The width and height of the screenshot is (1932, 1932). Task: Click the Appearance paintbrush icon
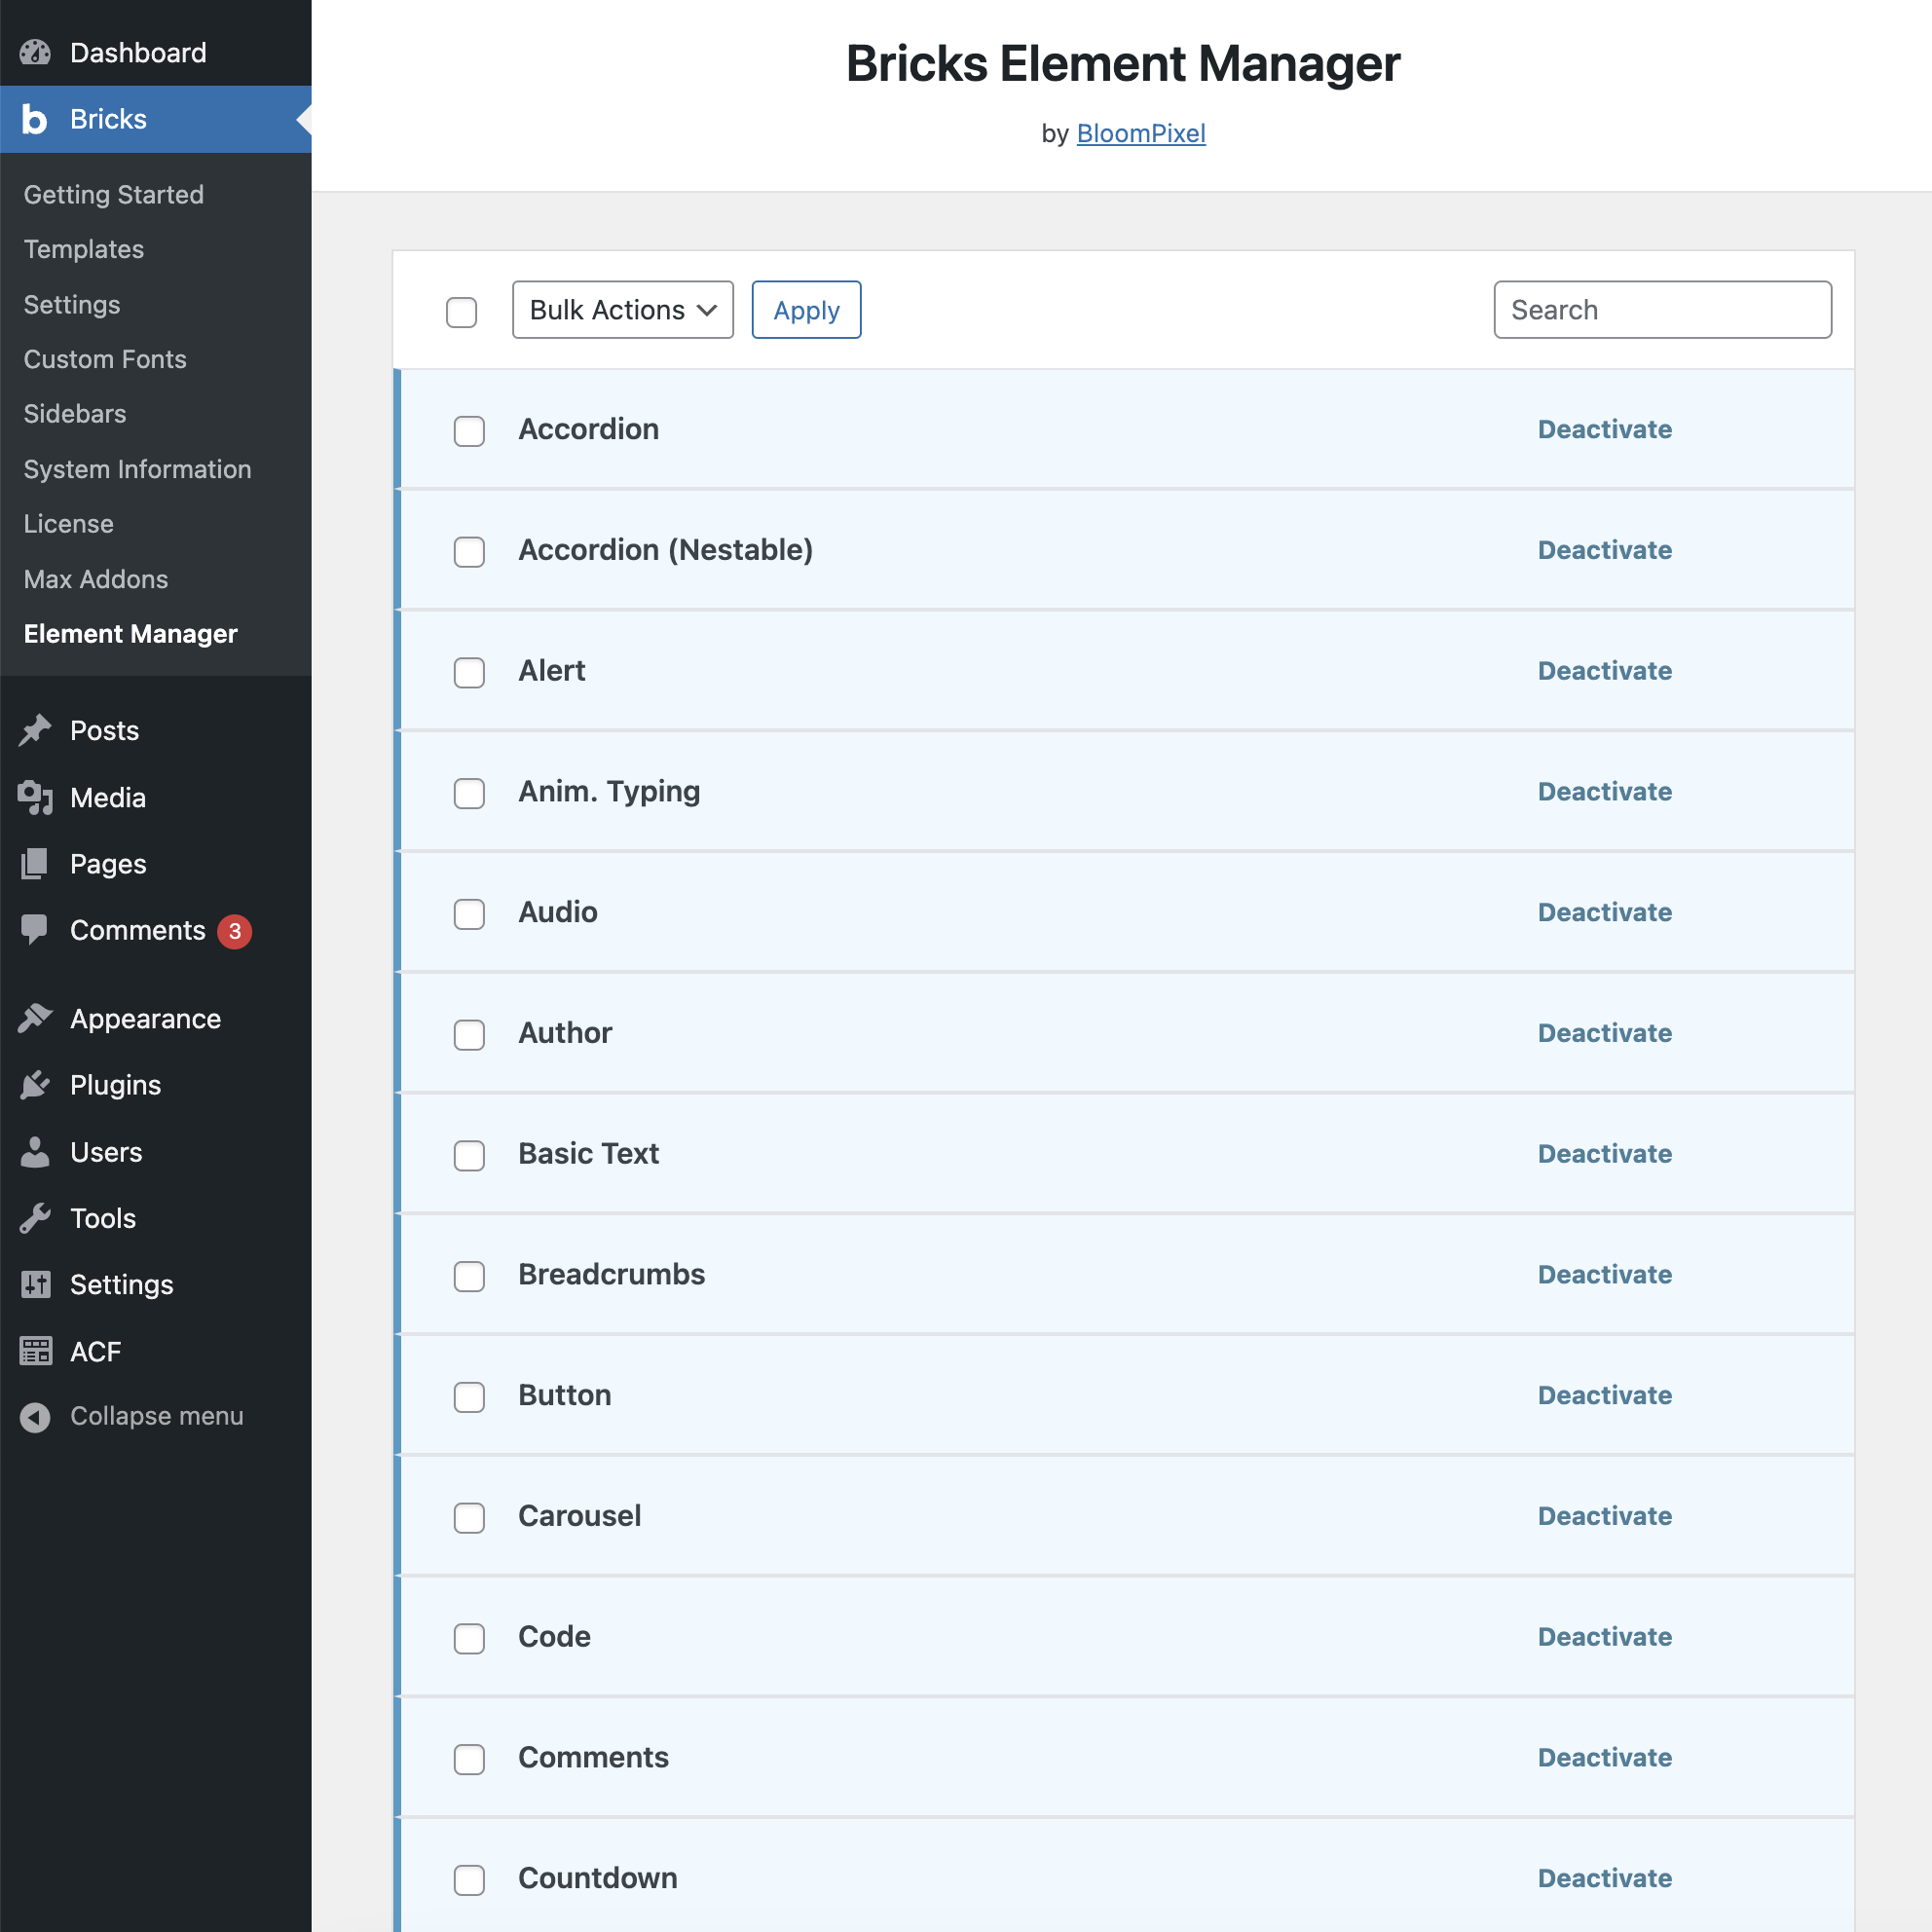pyautogui.click(x=35, y=1018)
